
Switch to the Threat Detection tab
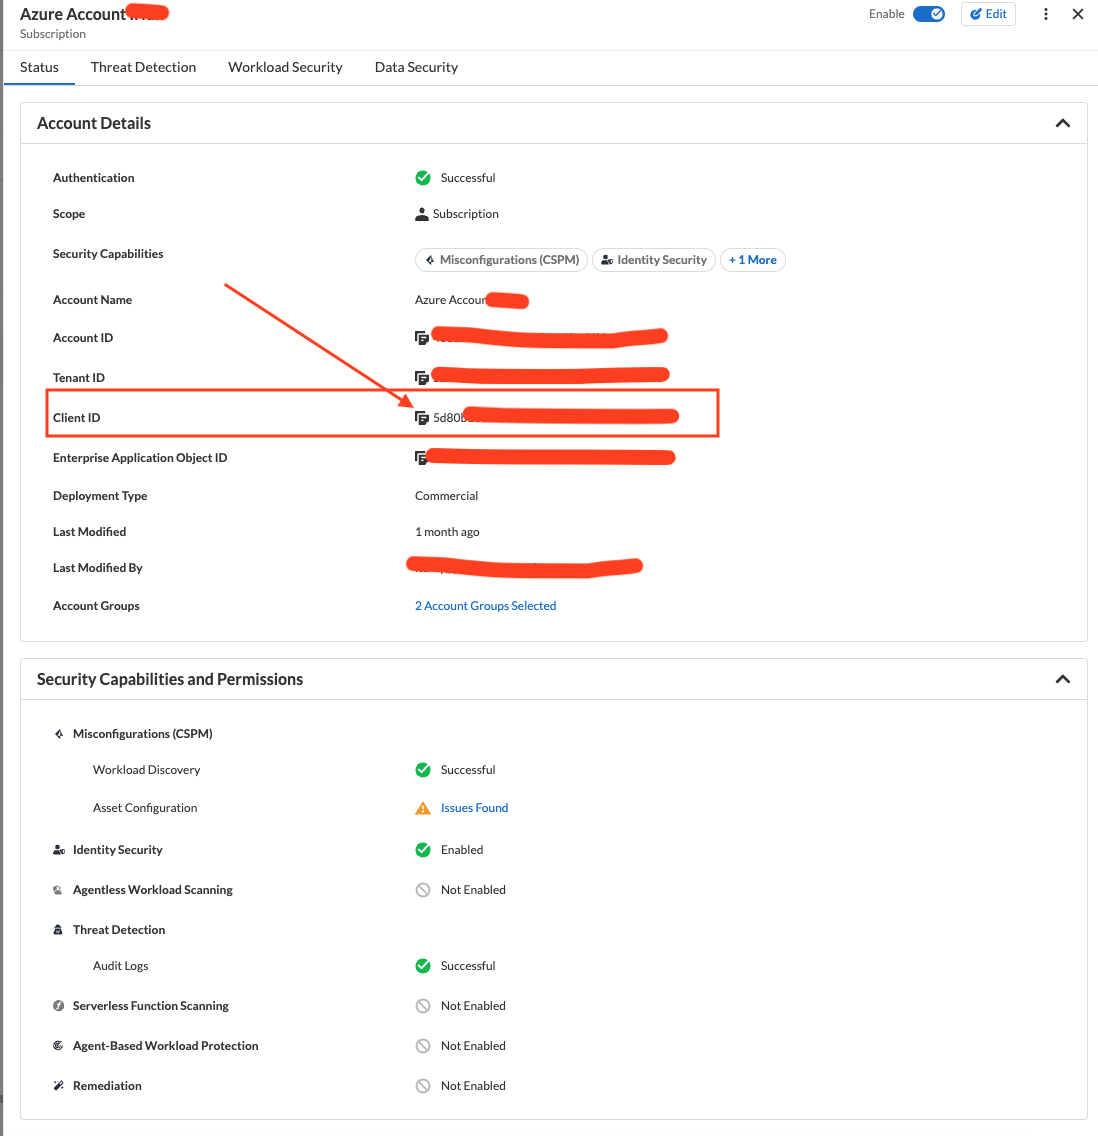click(x=143, y=67)
